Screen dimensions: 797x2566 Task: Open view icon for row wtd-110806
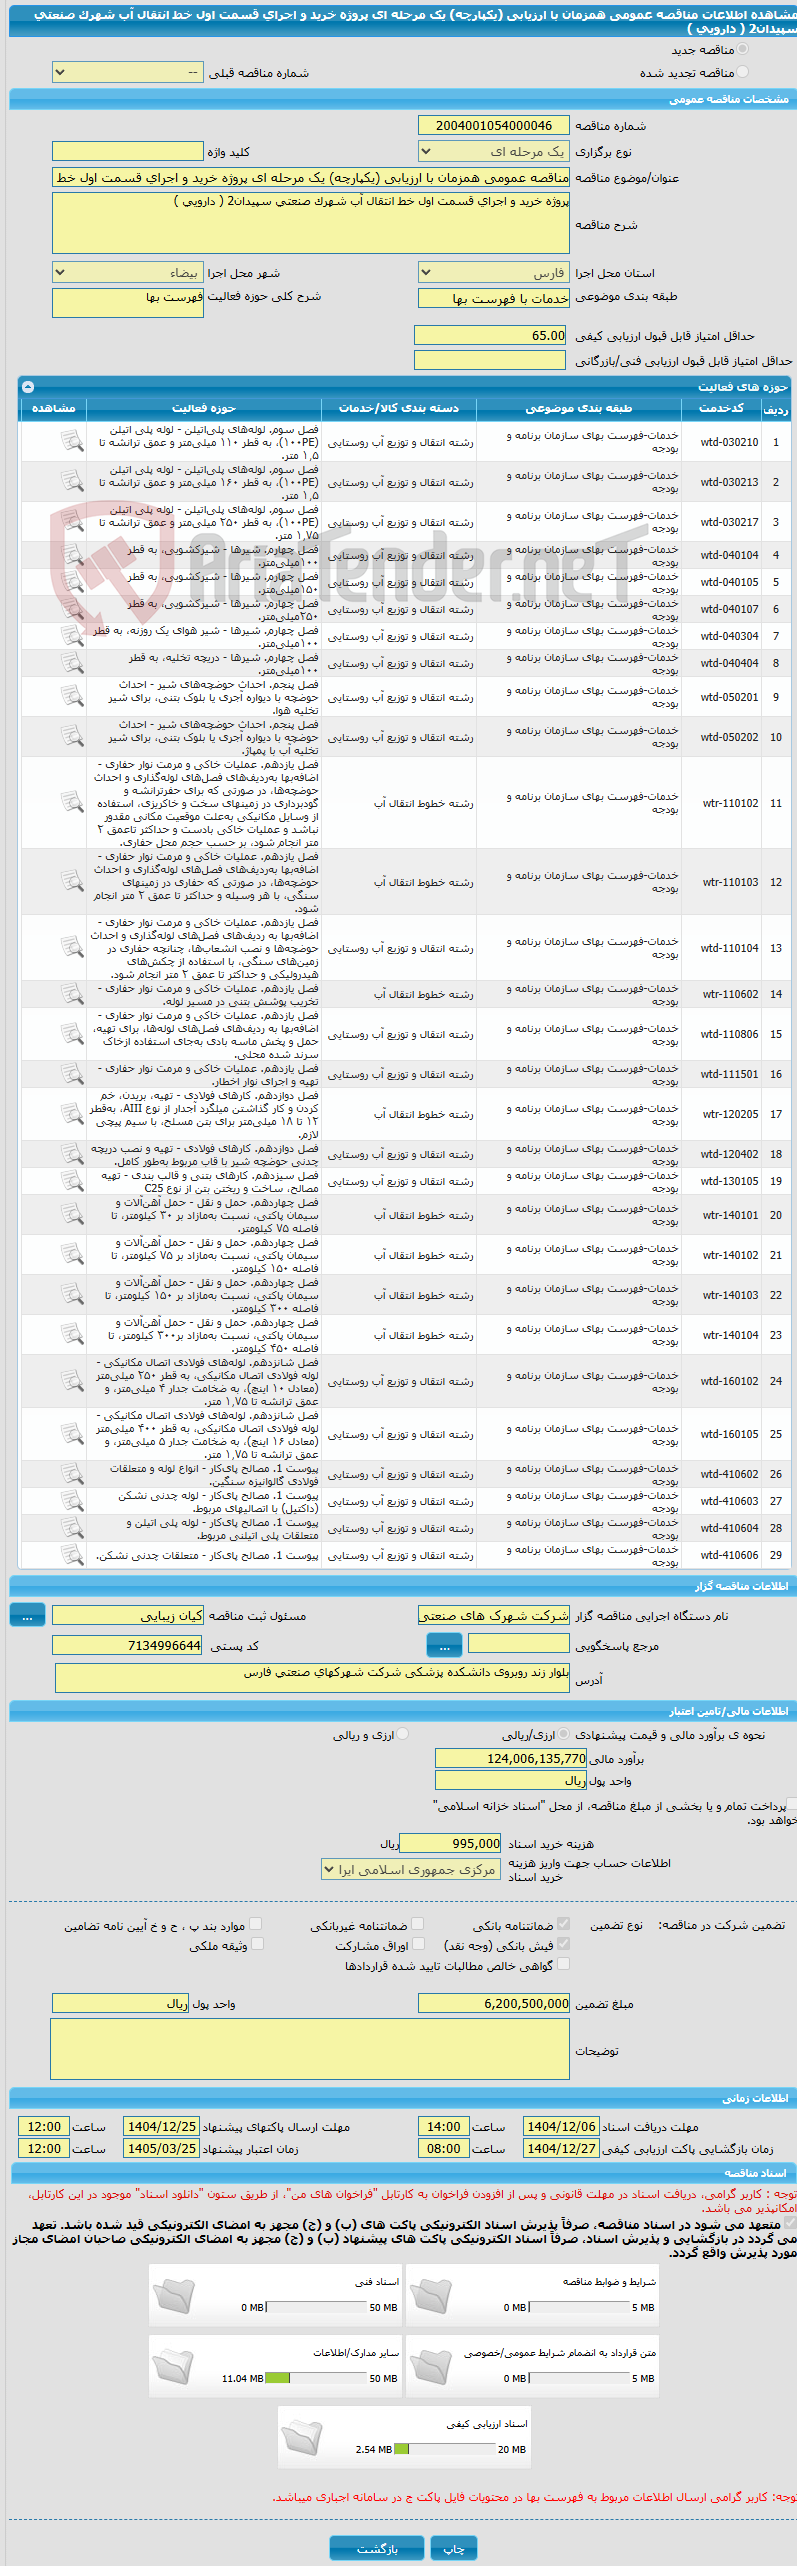coord(72,1033)
